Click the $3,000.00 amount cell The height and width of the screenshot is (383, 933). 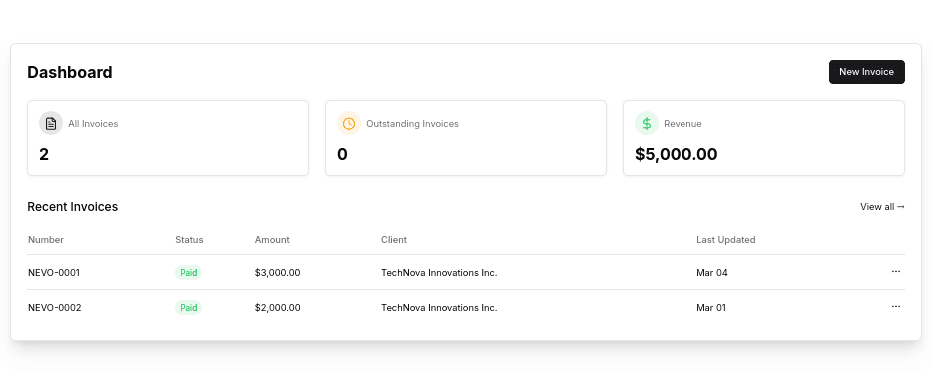pos(277,273)
